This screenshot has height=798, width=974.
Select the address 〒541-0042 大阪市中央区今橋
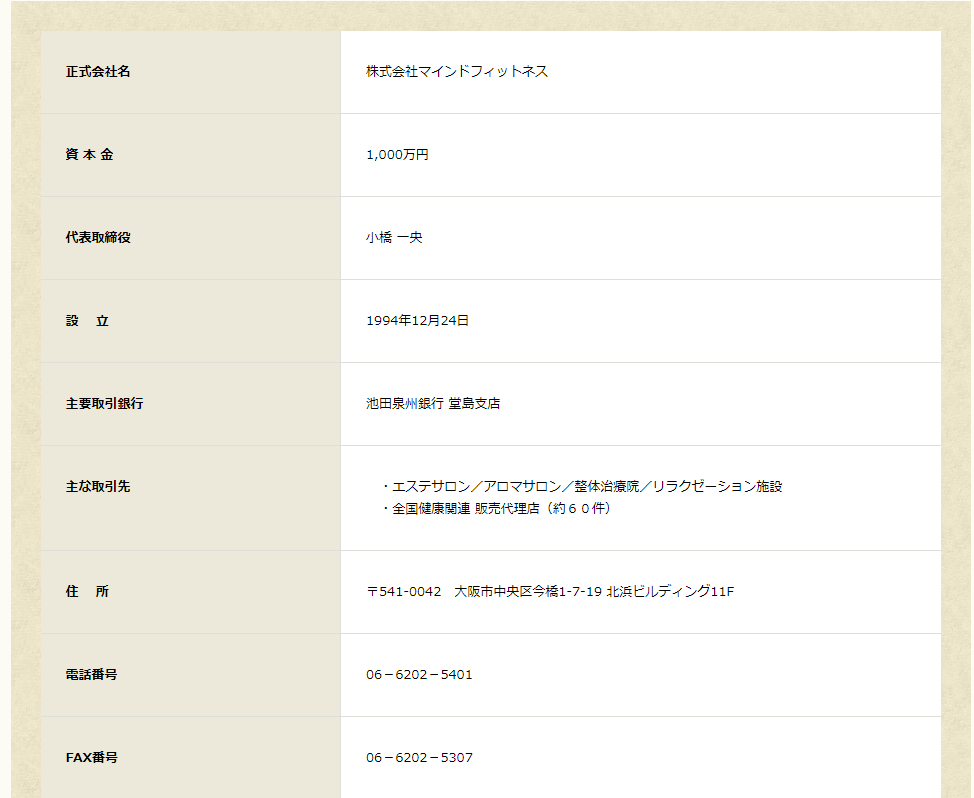tap(550, 592)
